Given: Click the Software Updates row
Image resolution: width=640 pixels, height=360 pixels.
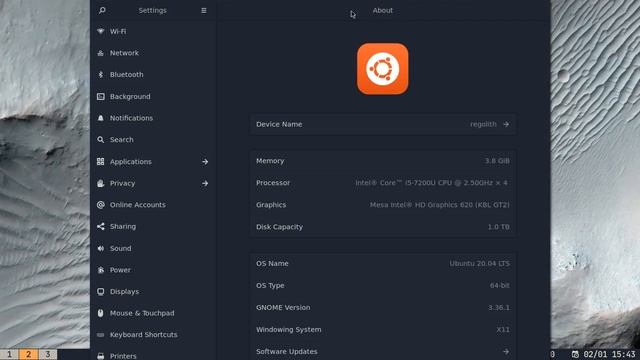Looking at the screenshot, I should tap(382, 351).
